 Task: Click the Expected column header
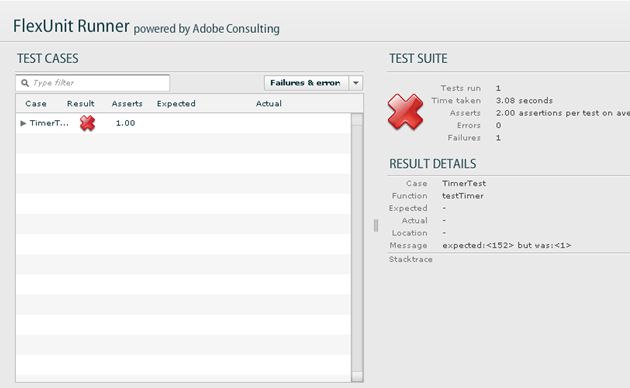[x=176, y=104]
